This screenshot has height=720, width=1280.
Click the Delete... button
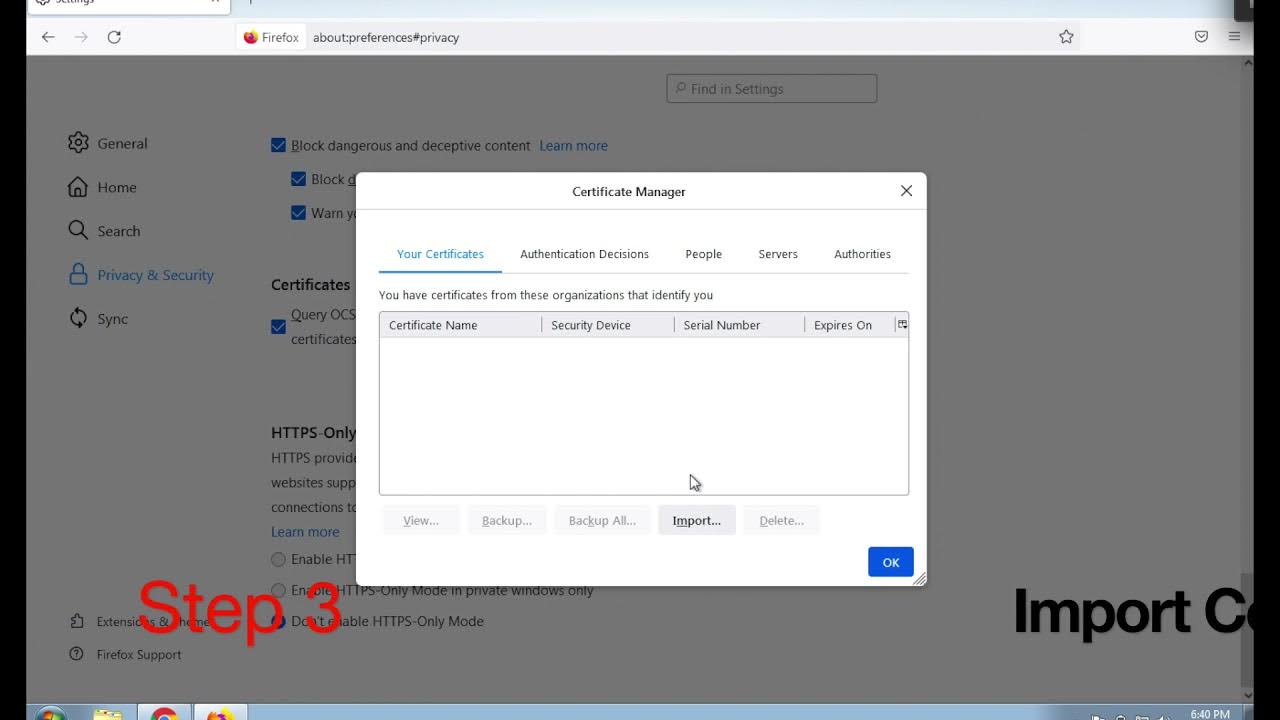781,520
